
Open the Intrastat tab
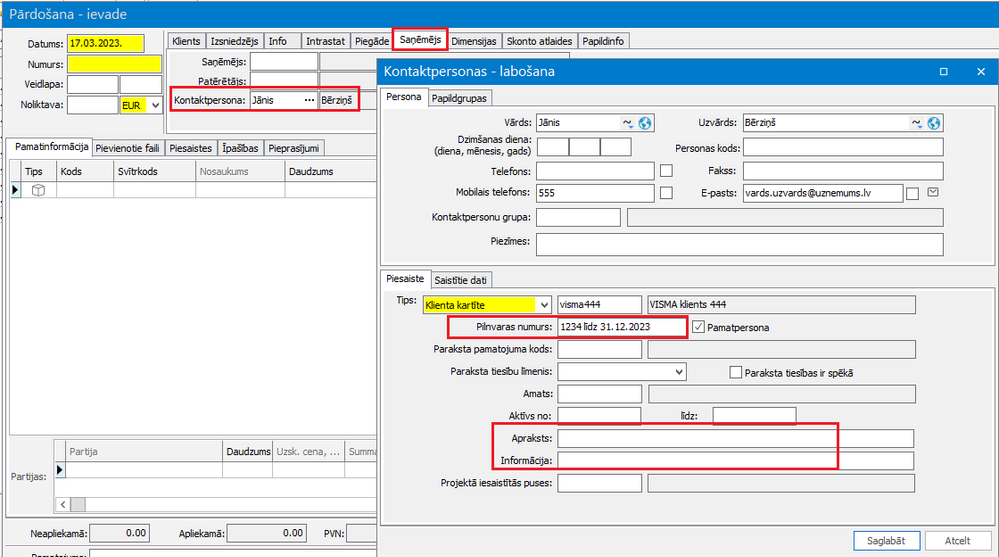tap(325, 41)
